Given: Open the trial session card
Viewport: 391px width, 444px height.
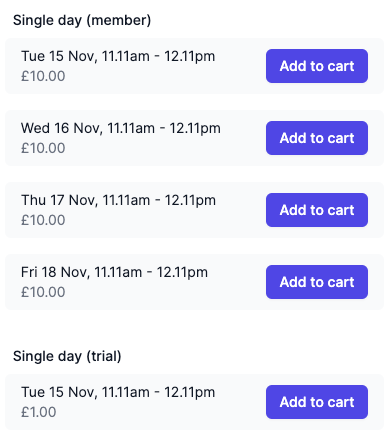Looking at the screenshot, I should [x=194, y=402].
